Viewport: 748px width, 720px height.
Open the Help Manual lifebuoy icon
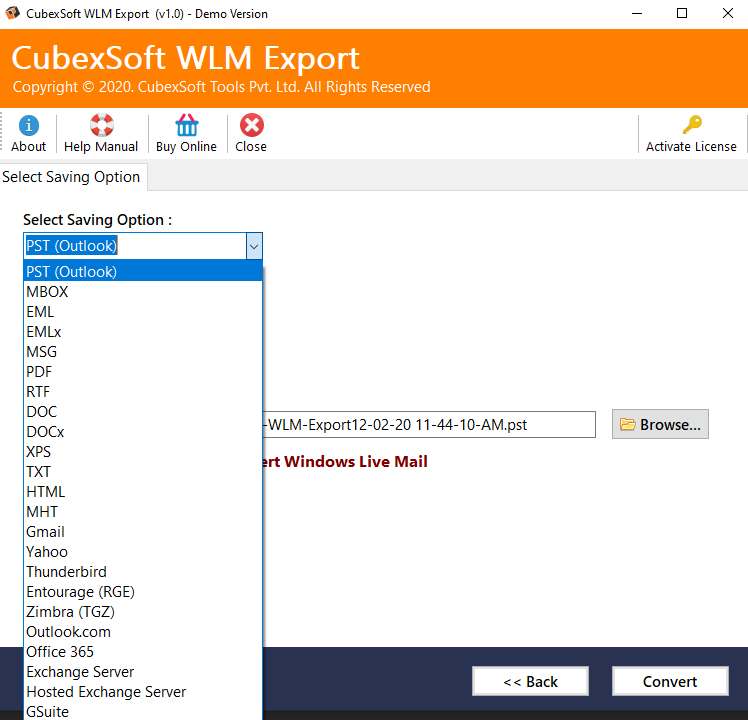point(101,126)
